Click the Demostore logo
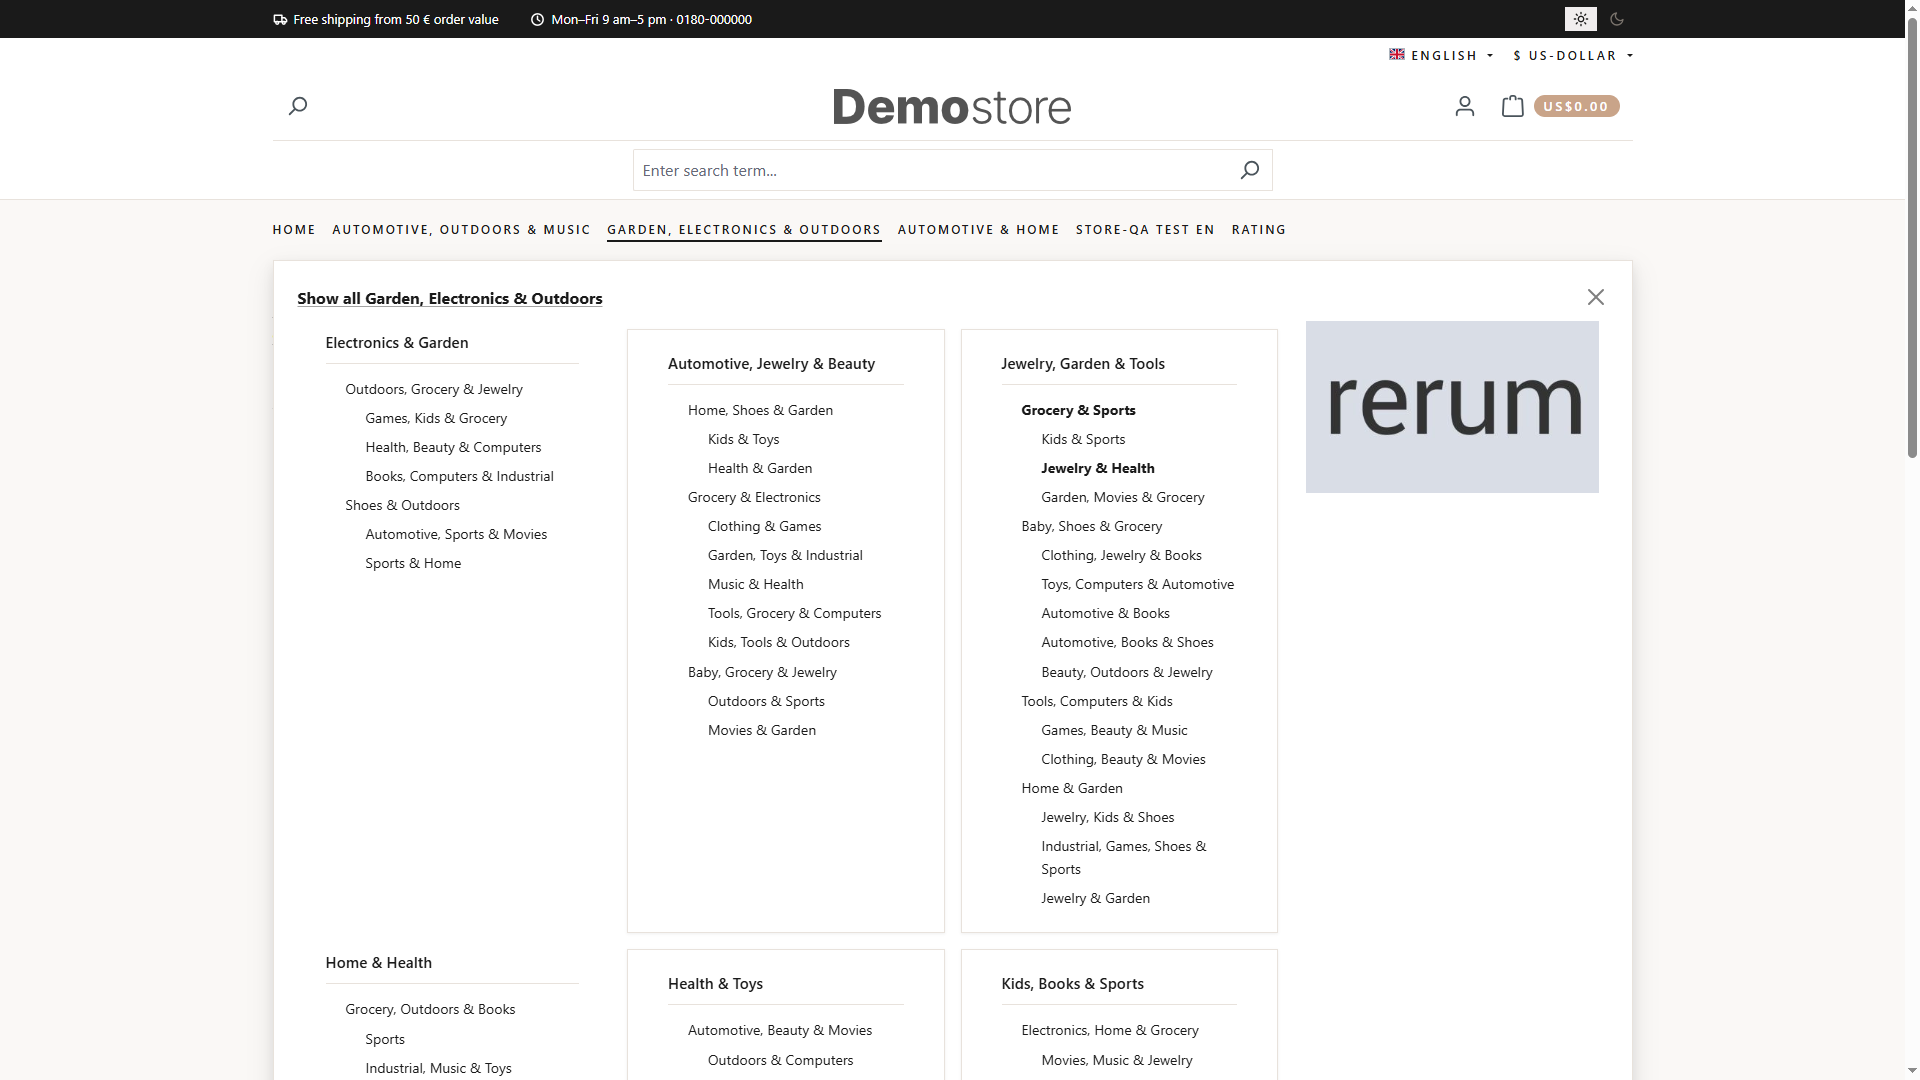Image resolution: width=1920 pixels, height=1080 pixels. [952, 106]
